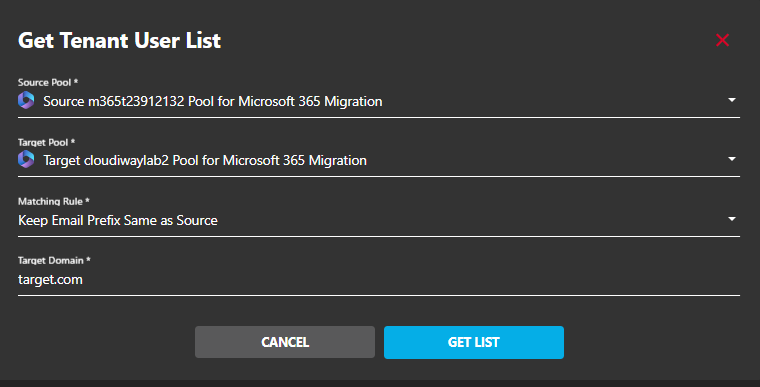
Task: Select the Target cloudiwaylab2 Pool value
Action: (x=205, y=161)
